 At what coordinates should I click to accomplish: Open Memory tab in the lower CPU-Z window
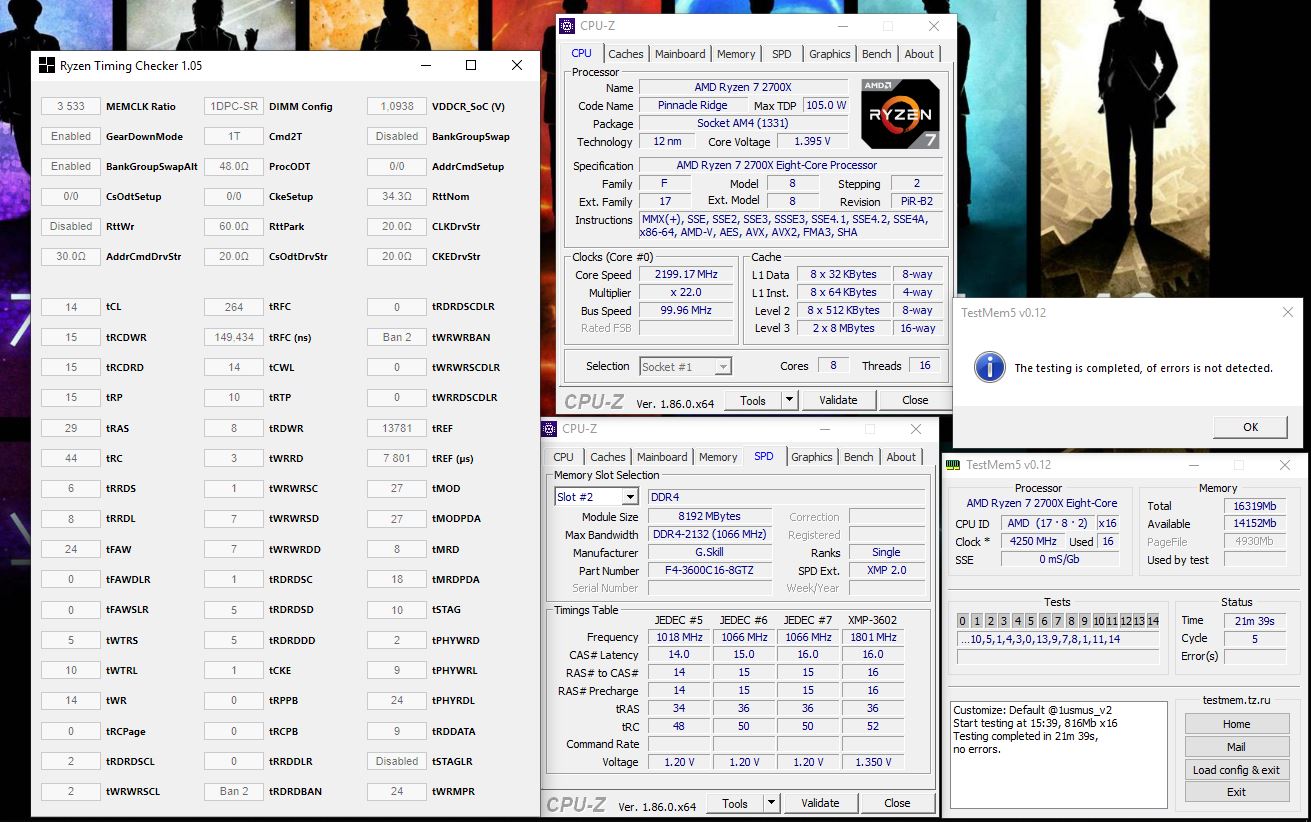coord(718,457)
